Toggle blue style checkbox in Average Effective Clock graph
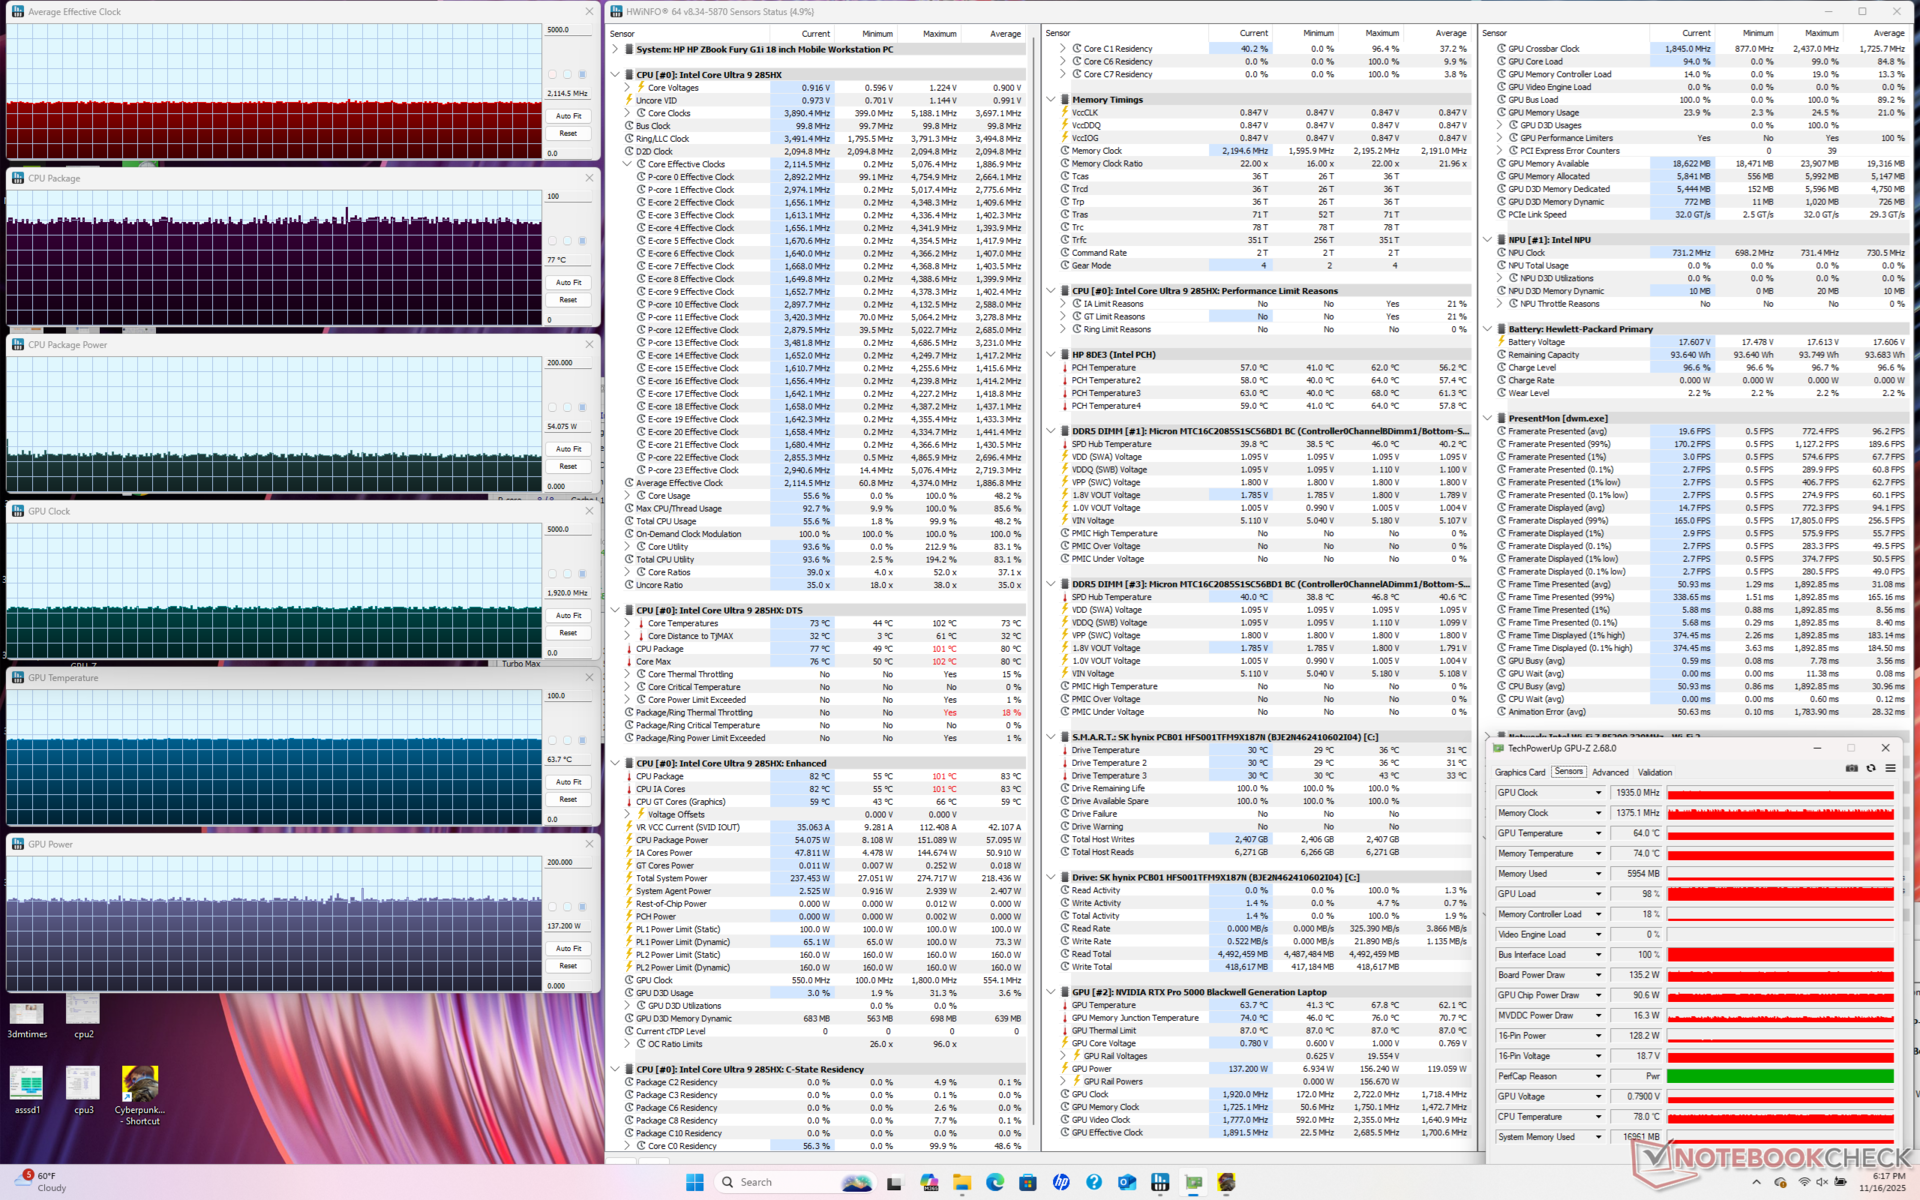Viewport: 1920px width, 1200px height. tap(582, 74)
